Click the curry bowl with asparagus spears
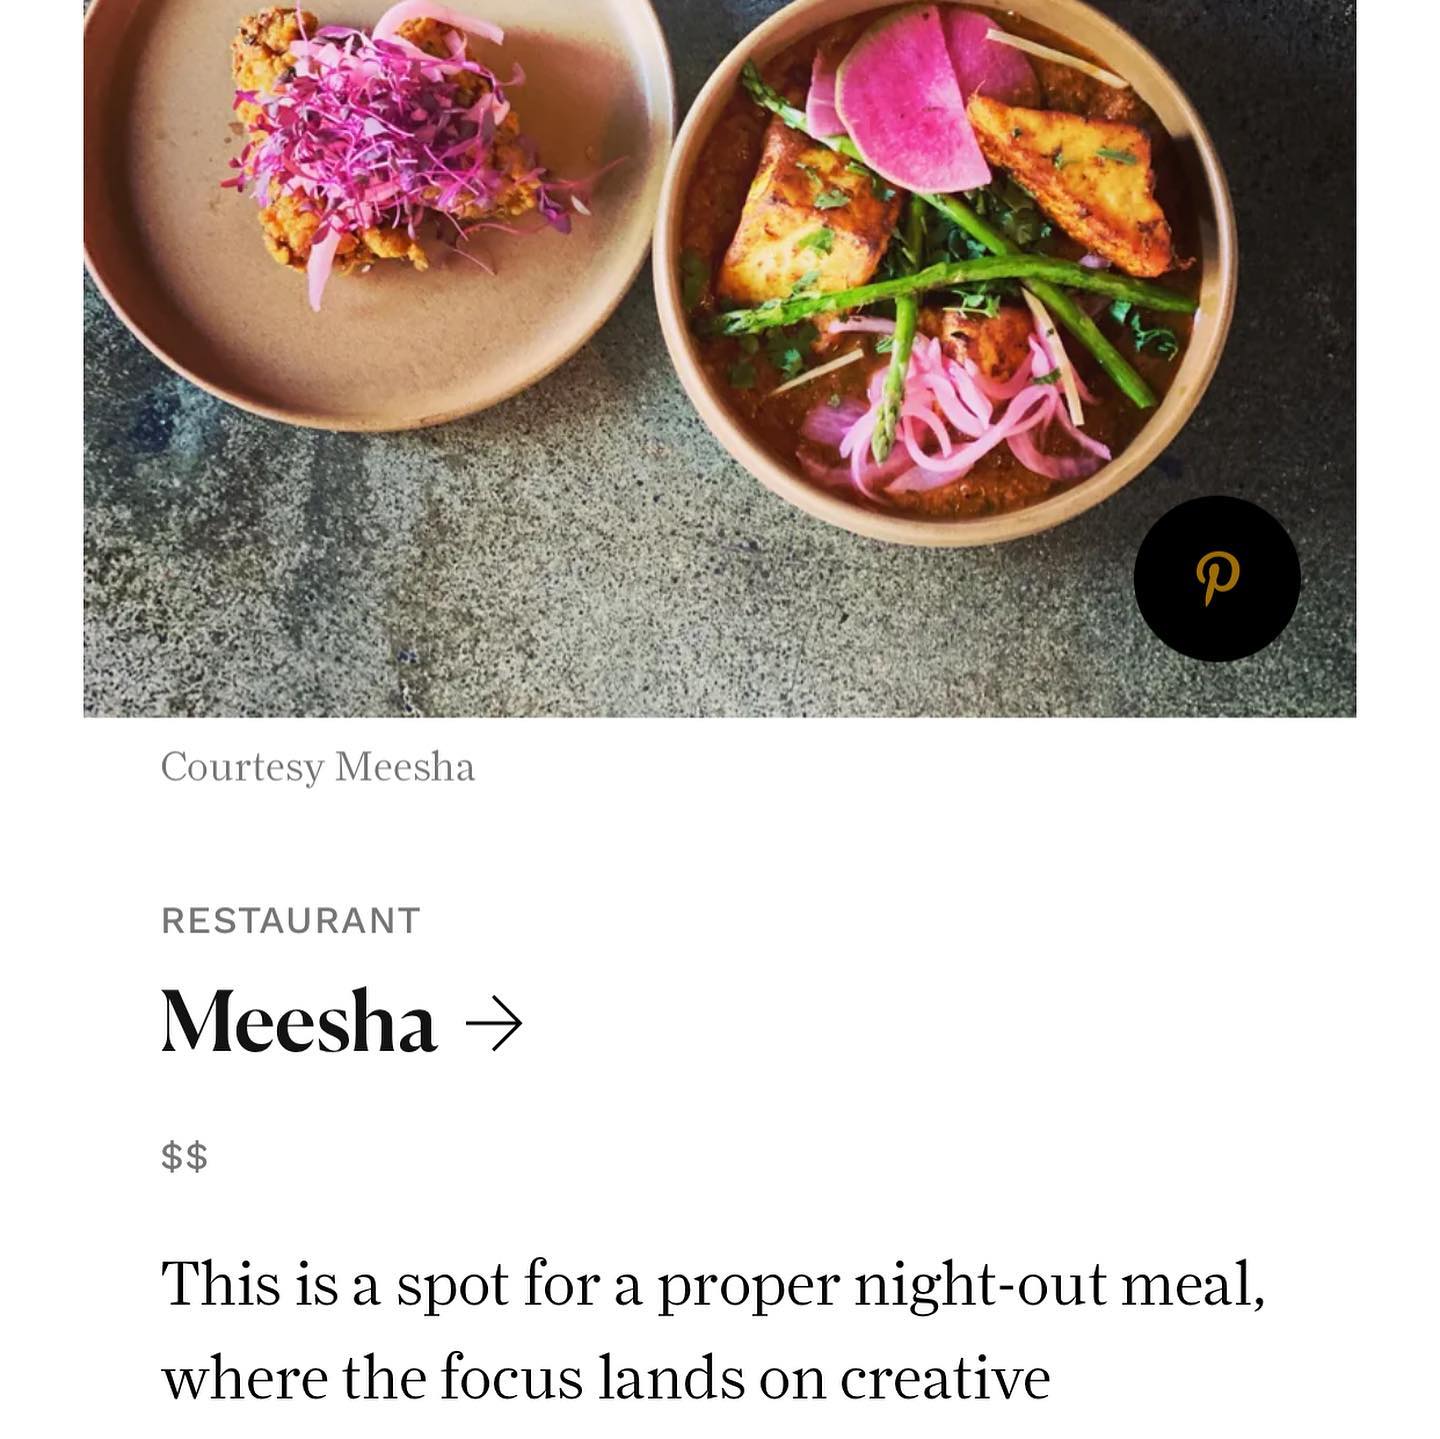Image resolution: width=1440 pixels, height=1439 pixels. (x=944, y=270)
